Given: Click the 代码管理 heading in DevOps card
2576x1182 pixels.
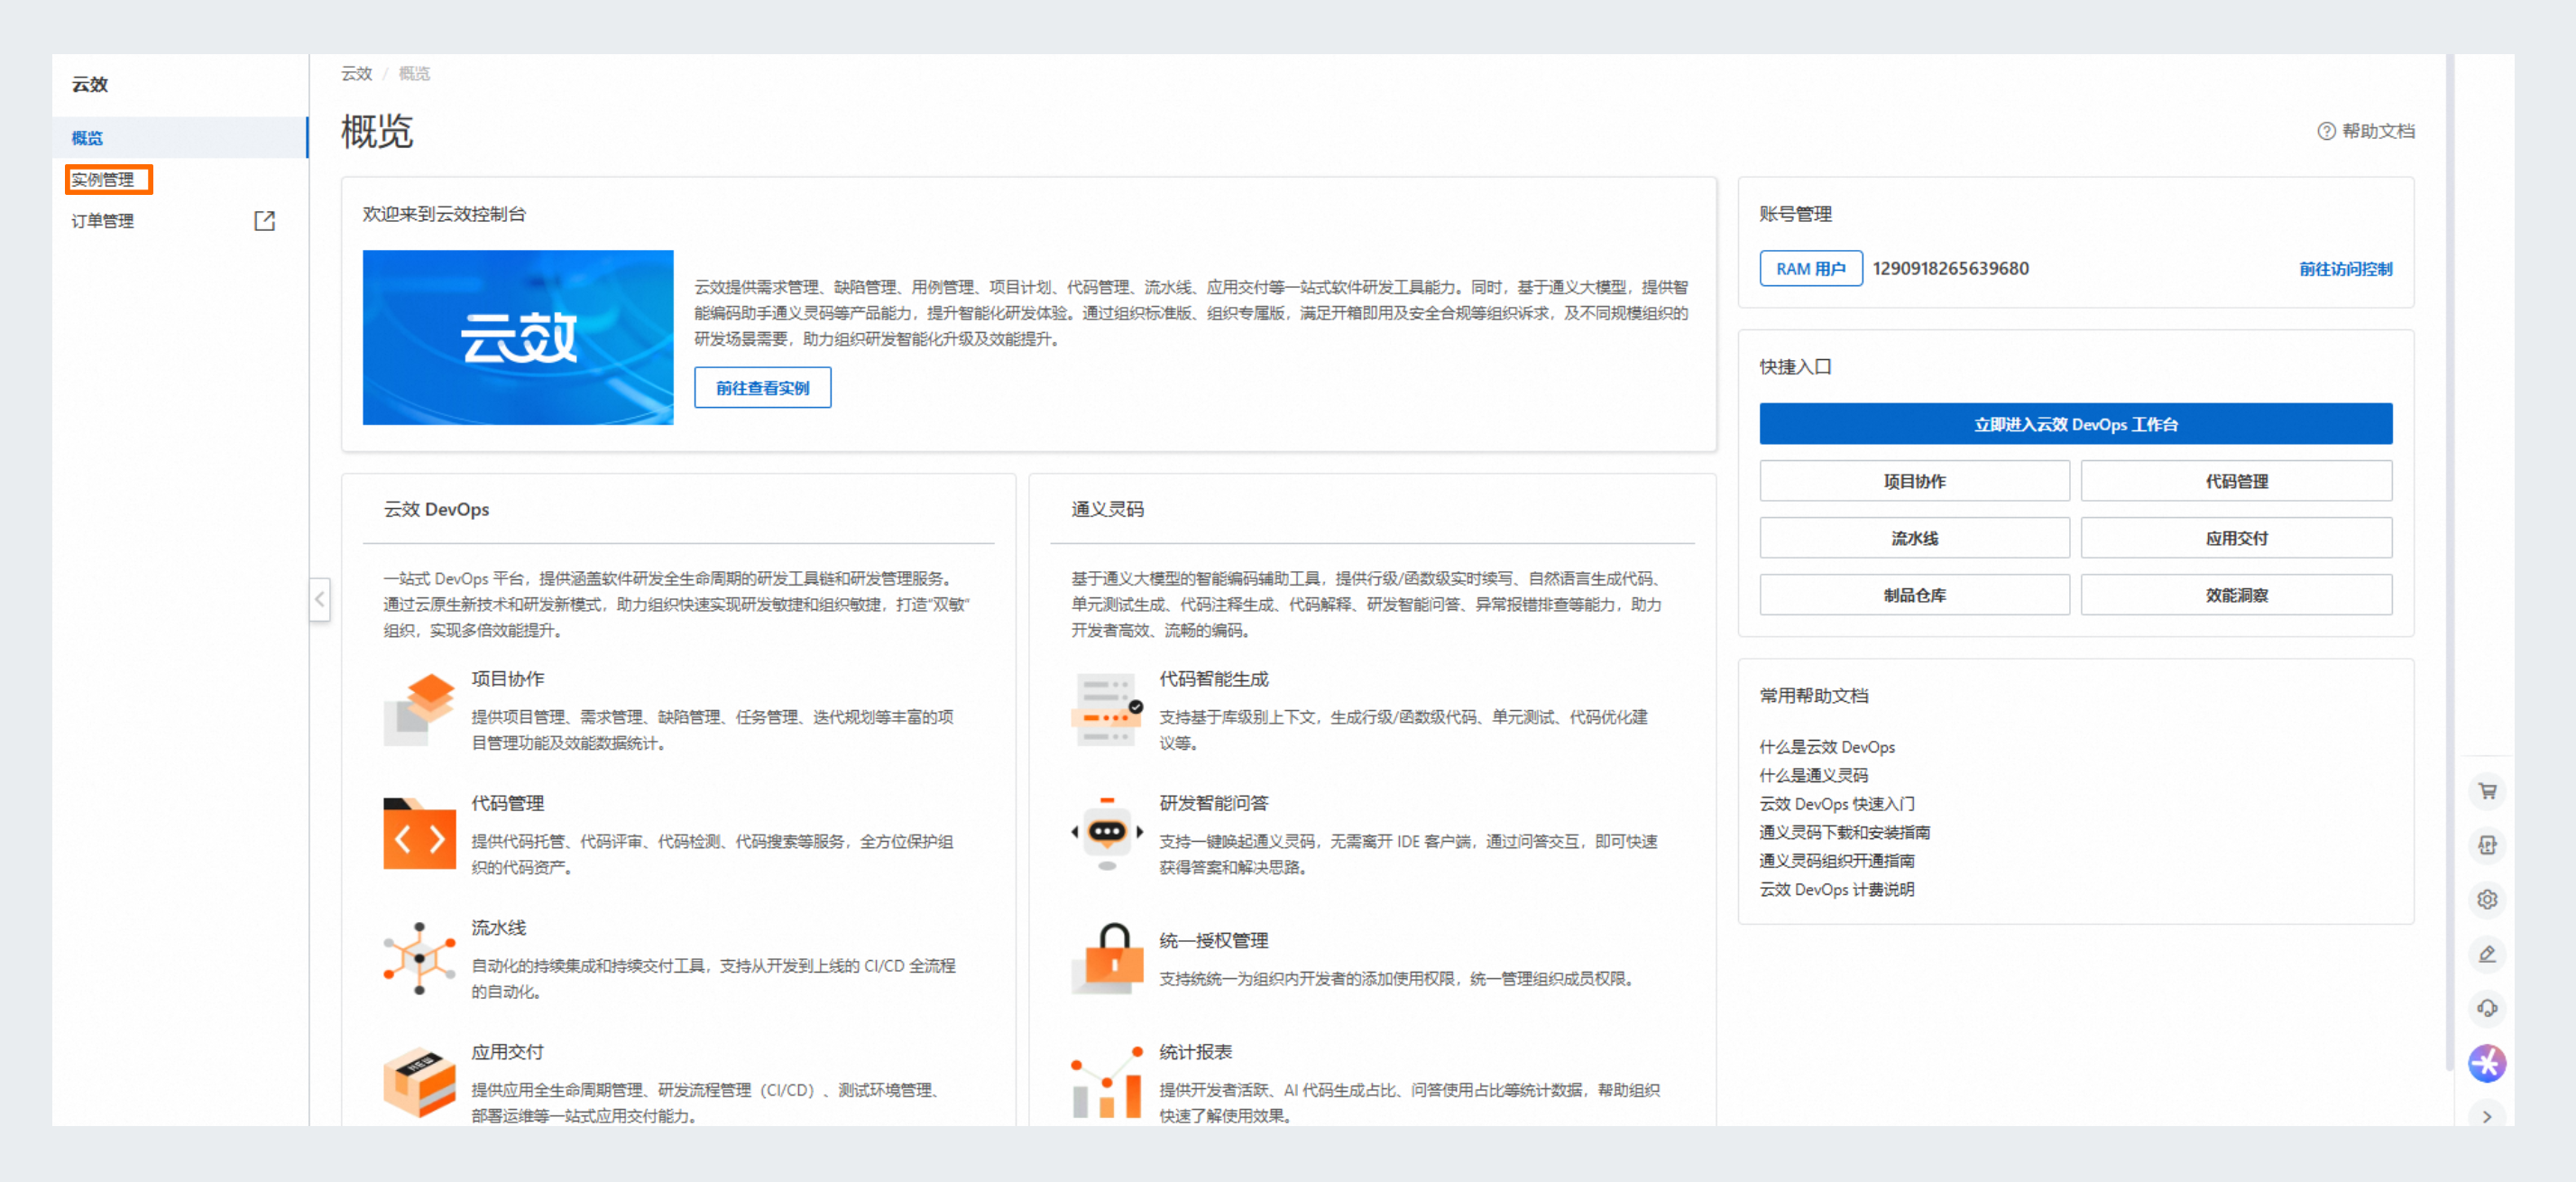Looking at the screenshot, I should 508,803.
